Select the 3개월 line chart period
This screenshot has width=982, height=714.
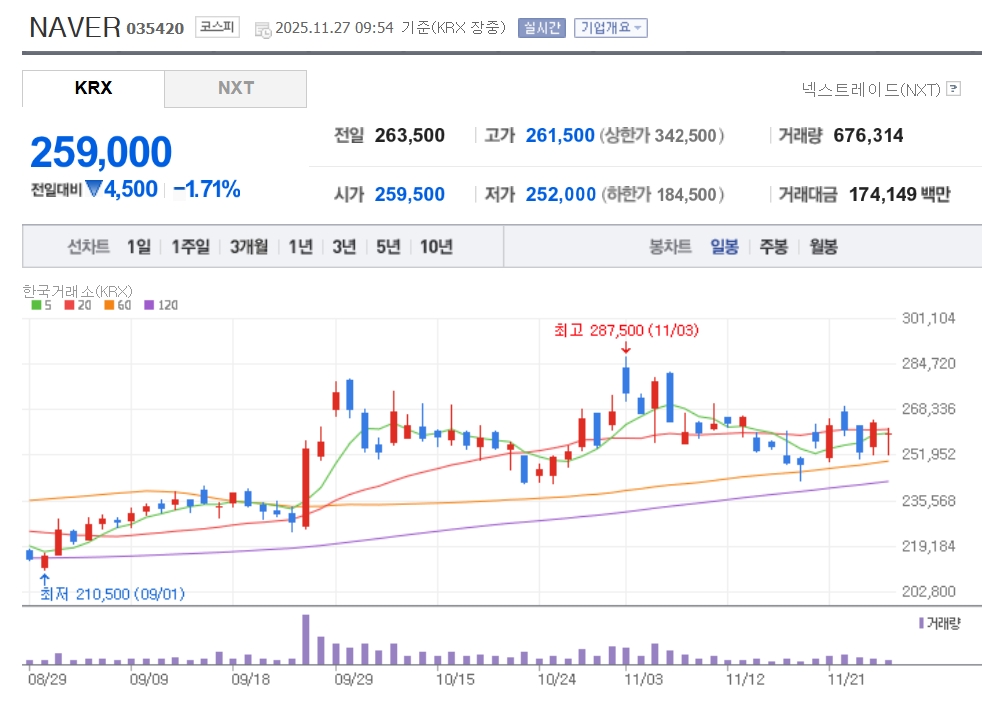click(x=248, y=247)
